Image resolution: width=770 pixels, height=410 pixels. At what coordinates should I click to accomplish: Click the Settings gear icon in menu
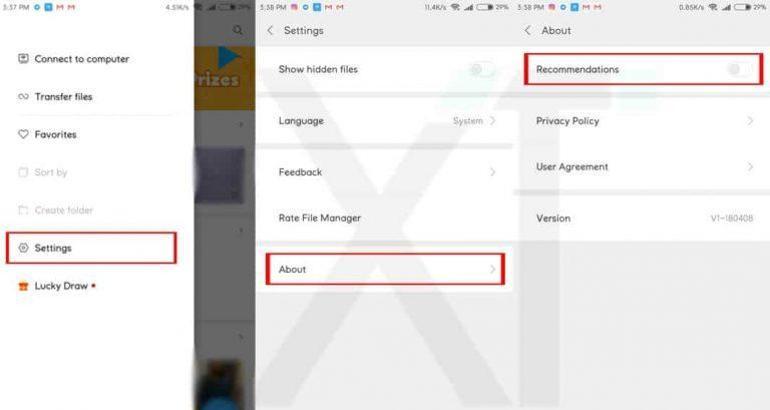click(x=23, y=248)
